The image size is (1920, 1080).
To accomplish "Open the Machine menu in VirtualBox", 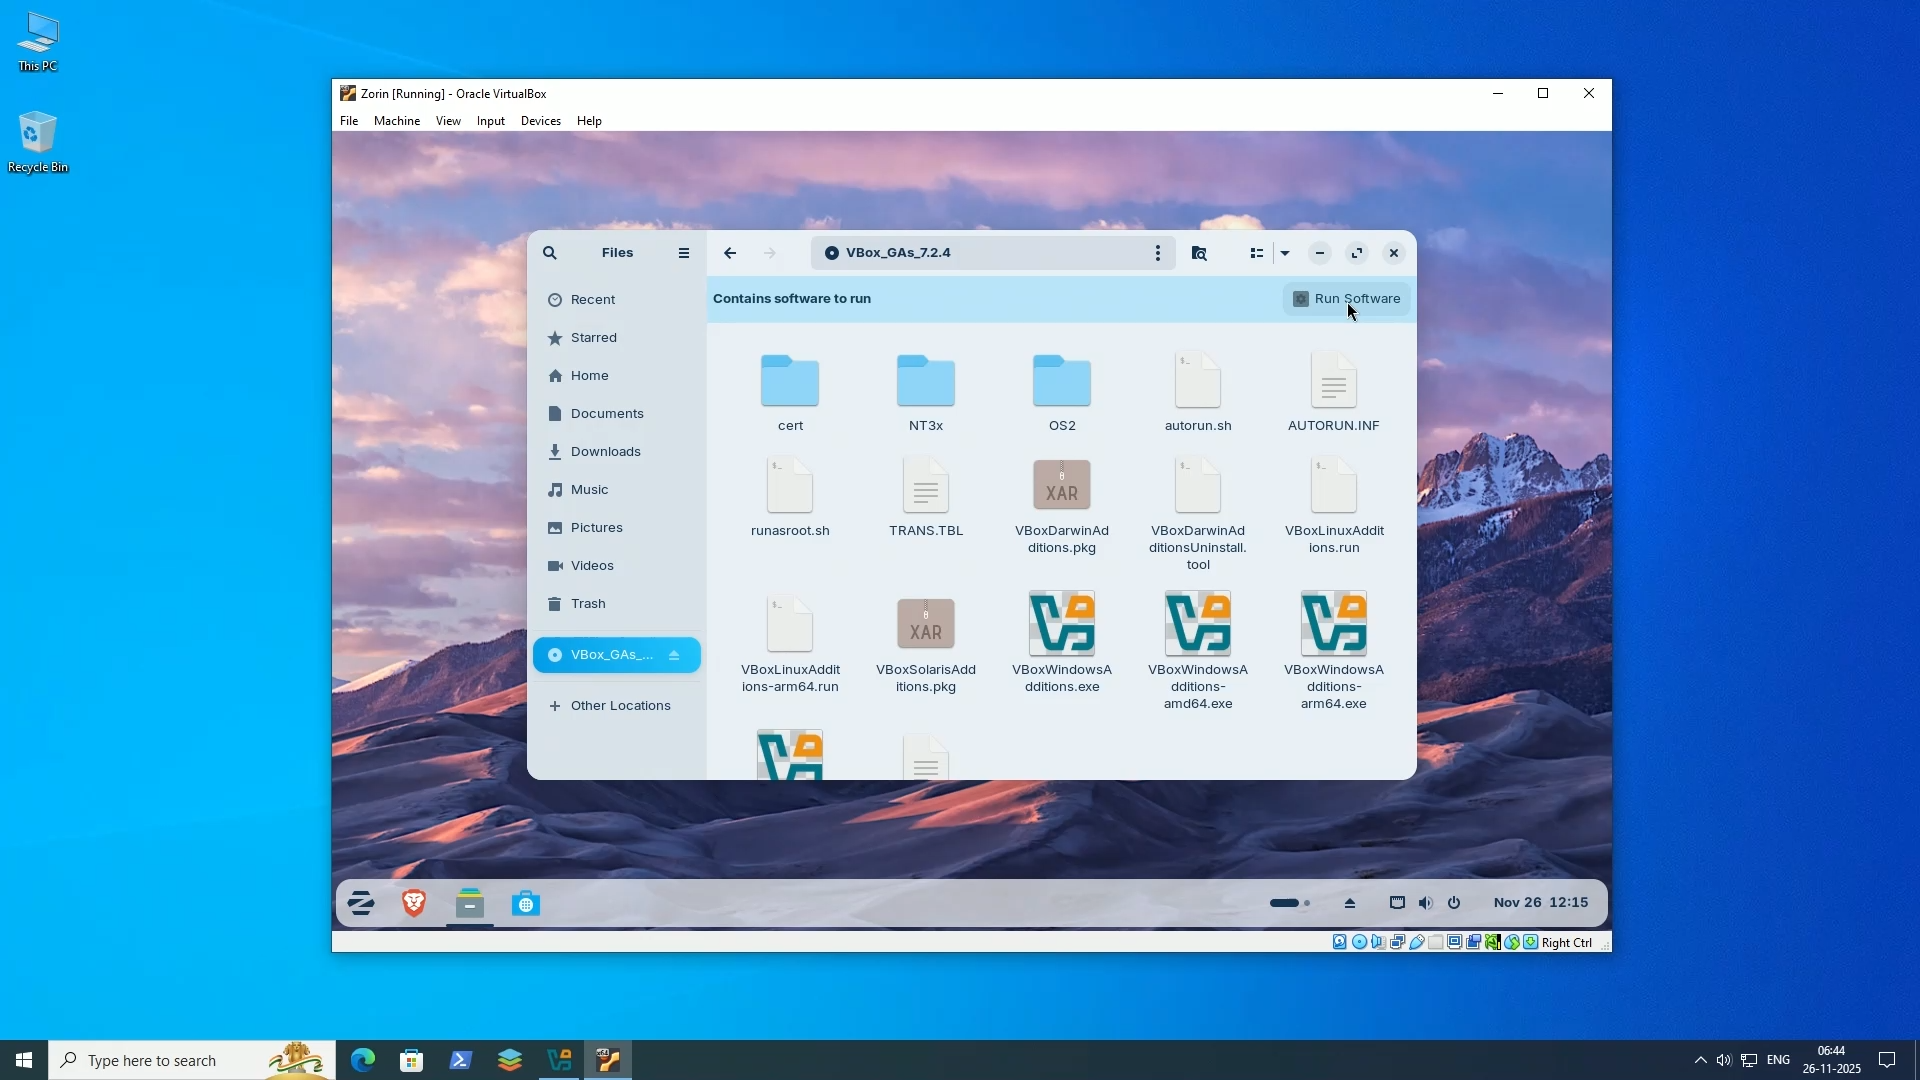I will click(397, 120).
